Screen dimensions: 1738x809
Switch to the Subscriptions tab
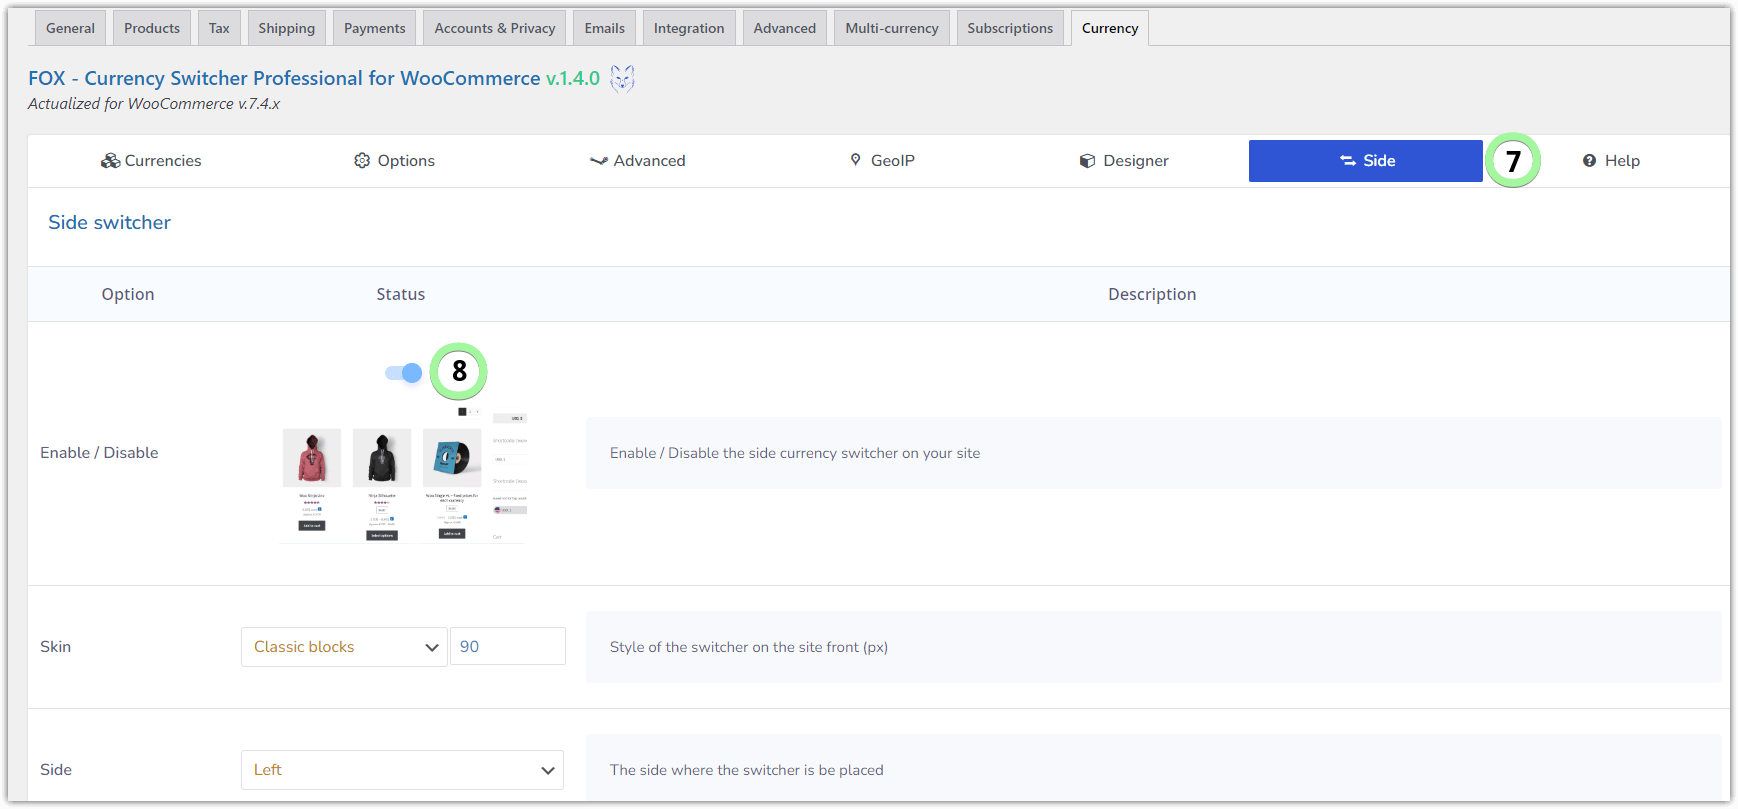click(x=1010, y=28)
